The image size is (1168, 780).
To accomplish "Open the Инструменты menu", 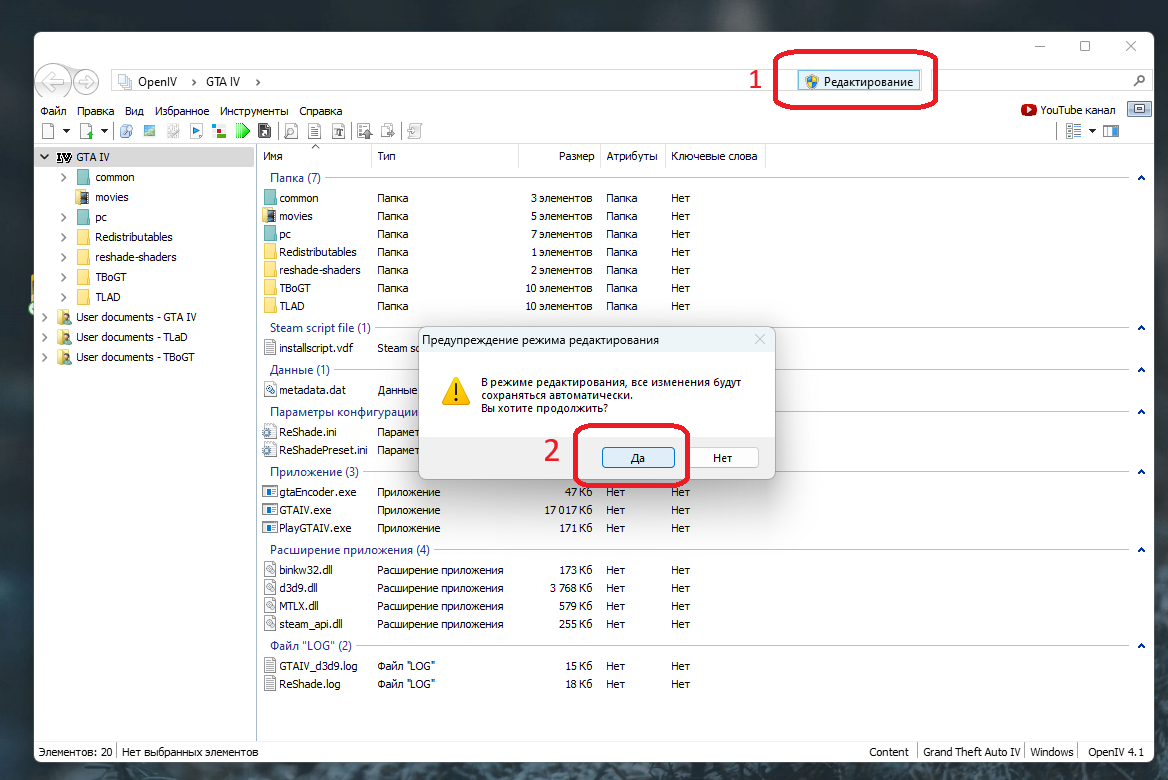I will tap(254, 111).
